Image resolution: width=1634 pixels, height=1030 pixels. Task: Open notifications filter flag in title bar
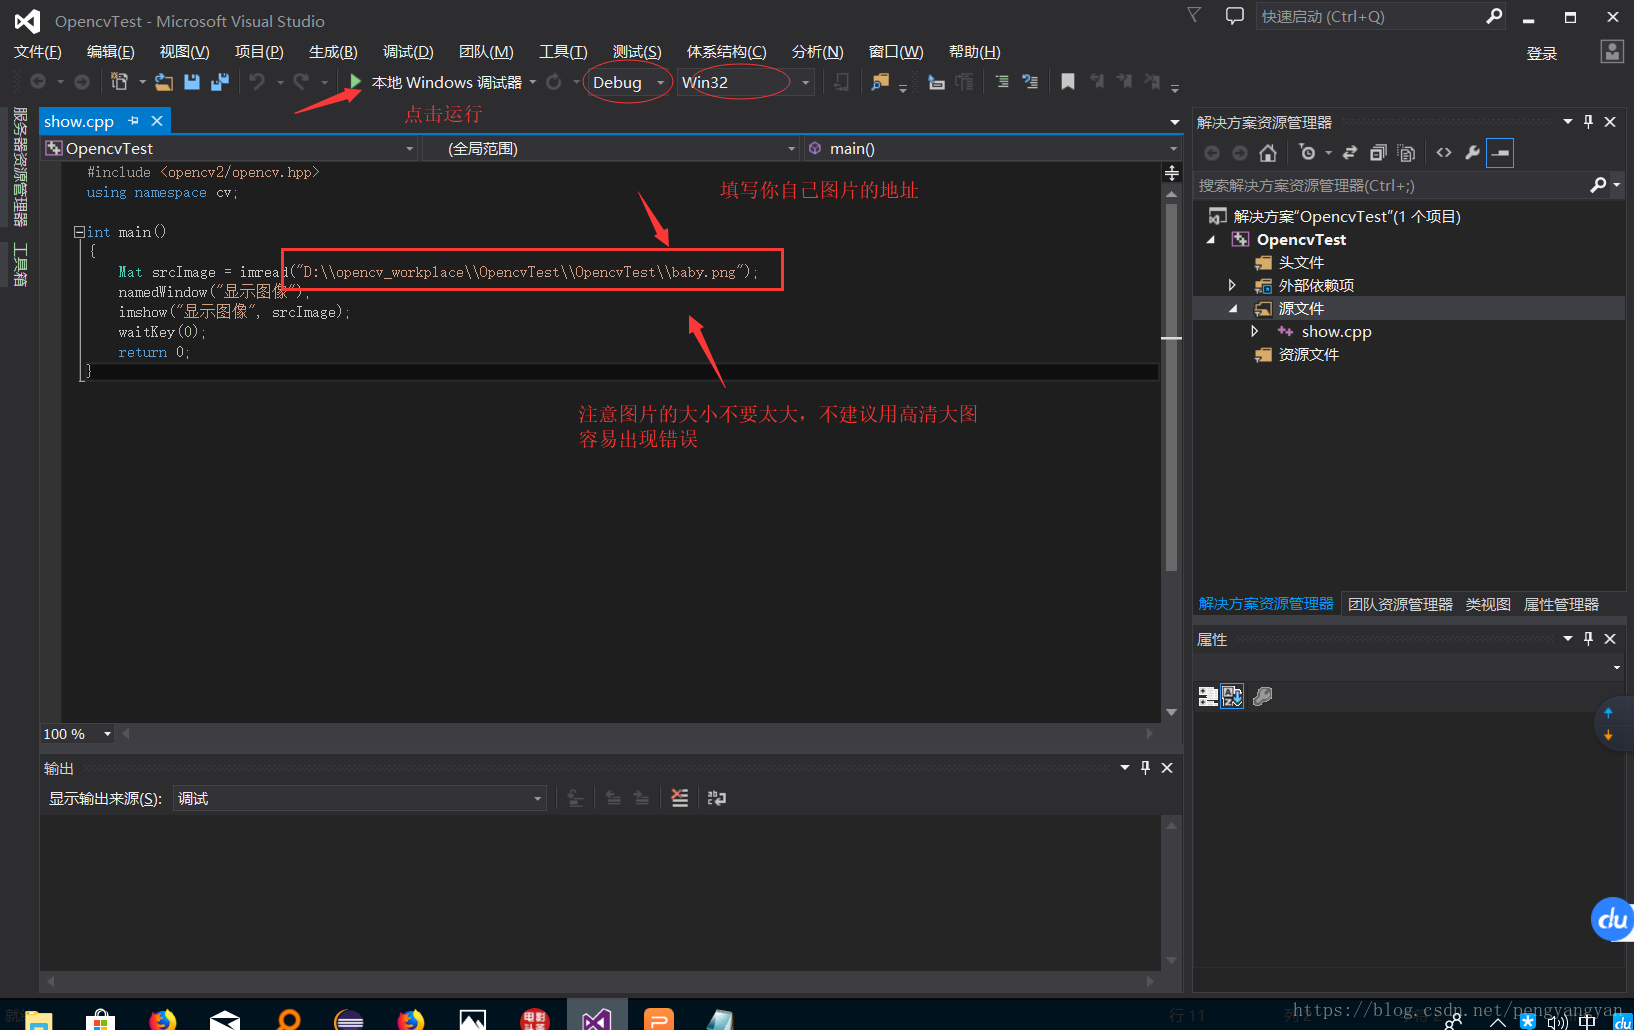point(1194,15)
